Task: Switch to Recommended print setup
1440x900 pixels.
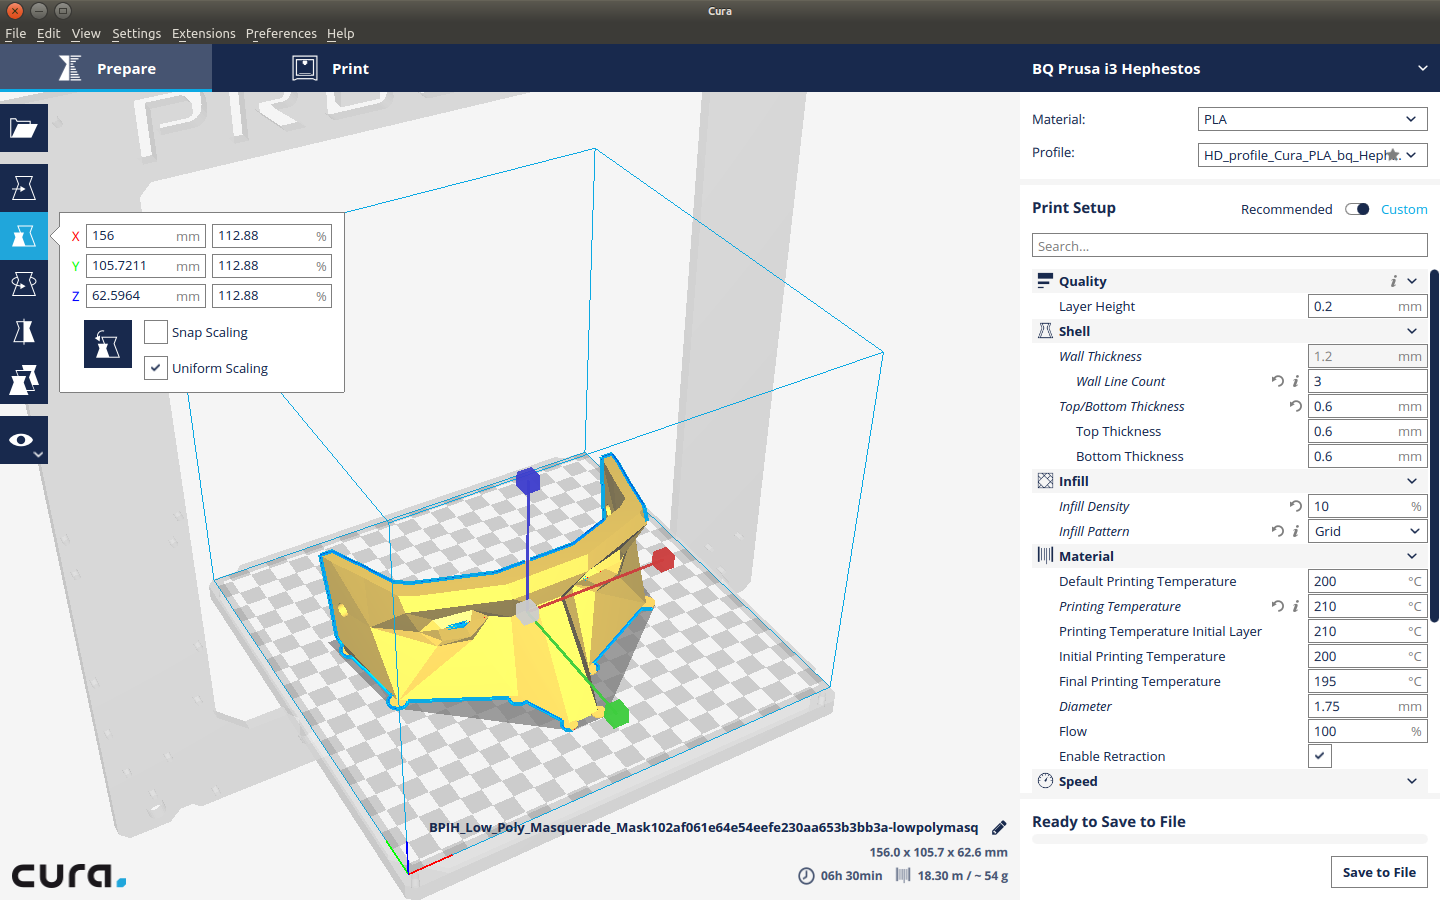Action: (x=1286, y=209)
